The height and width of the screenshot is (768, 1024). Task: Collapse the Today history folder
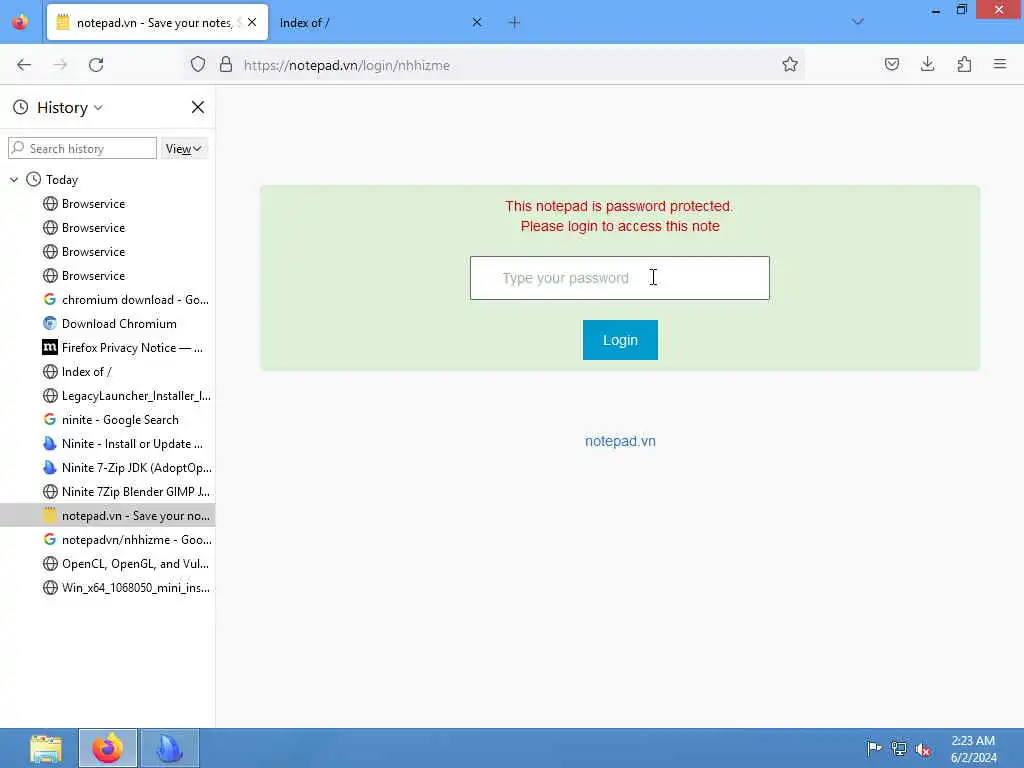(x=14, y=180)
